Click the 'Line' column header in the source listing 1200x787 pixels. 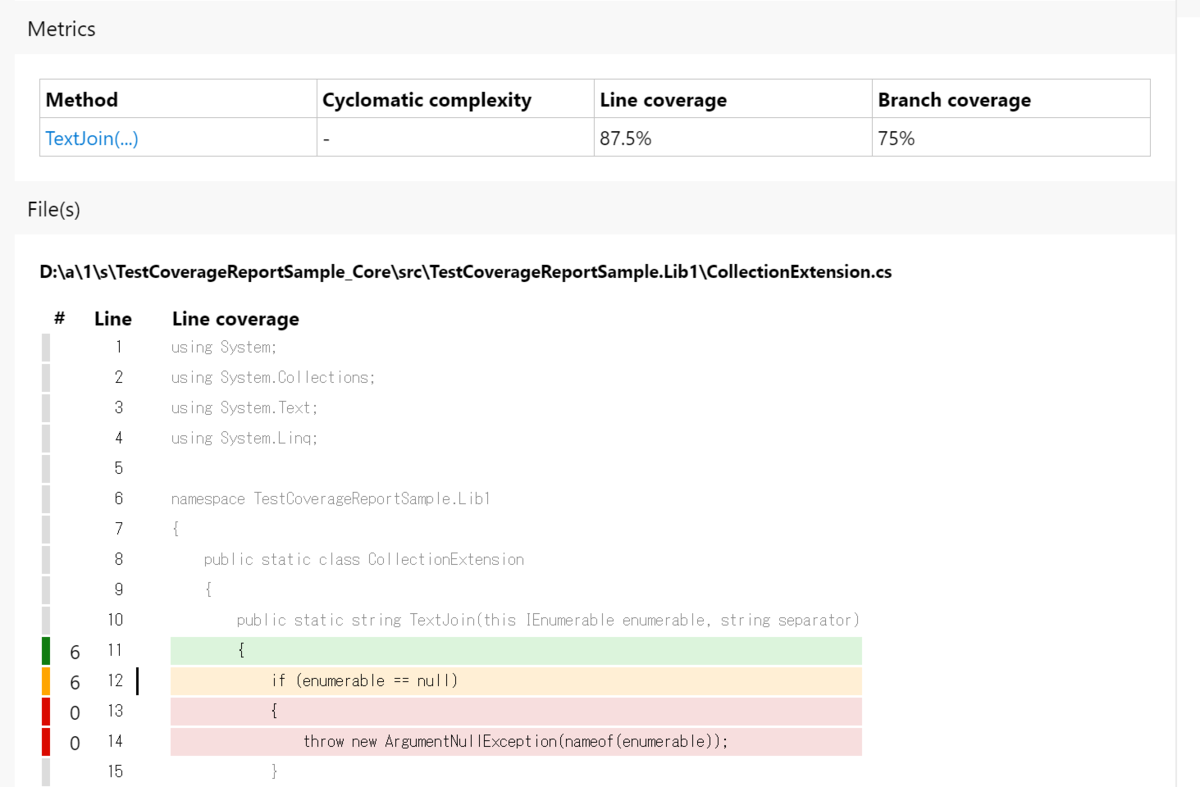113,319
